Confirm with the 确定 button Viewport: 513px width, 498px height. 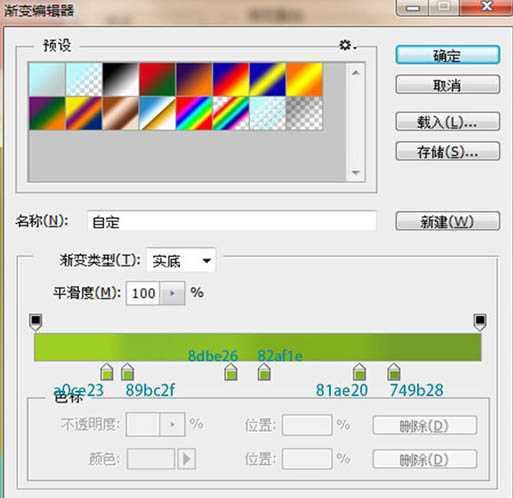point(448,55)
